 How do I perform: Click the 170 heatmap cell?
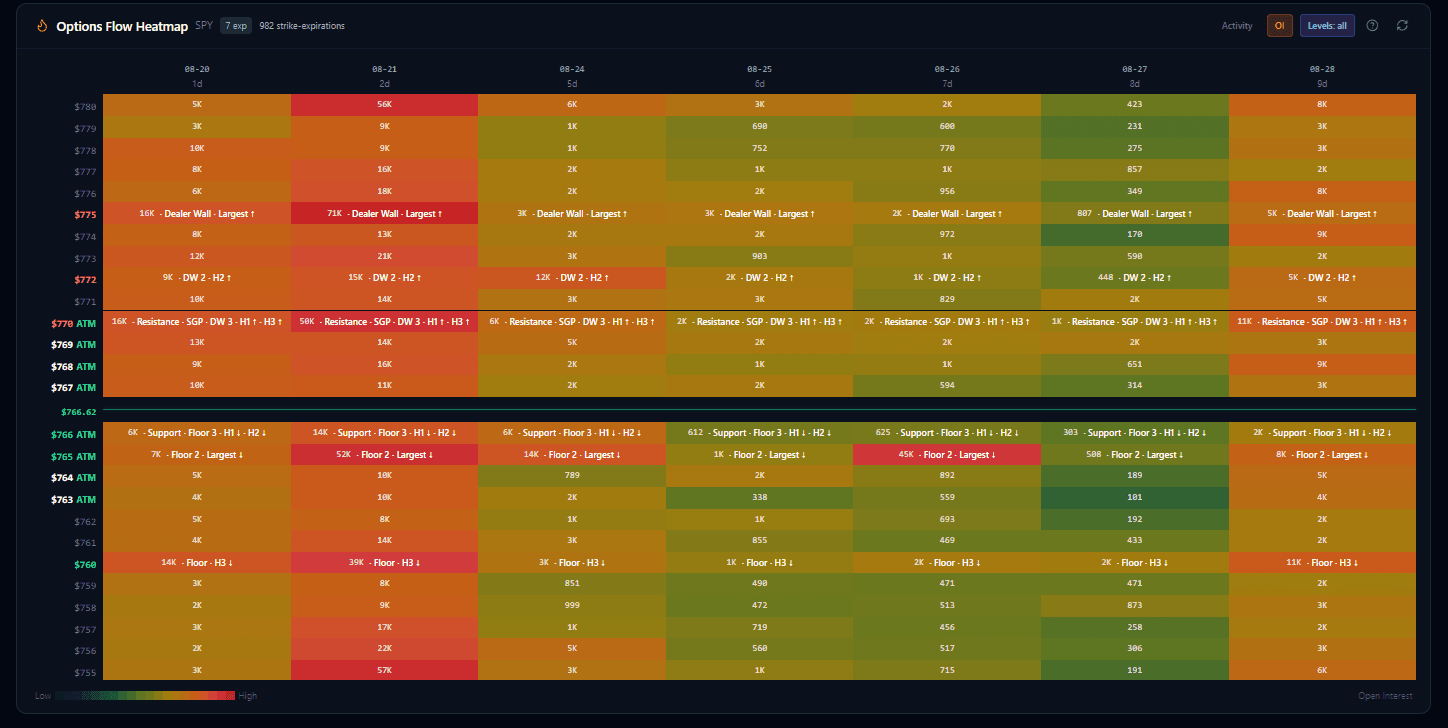1134,235
